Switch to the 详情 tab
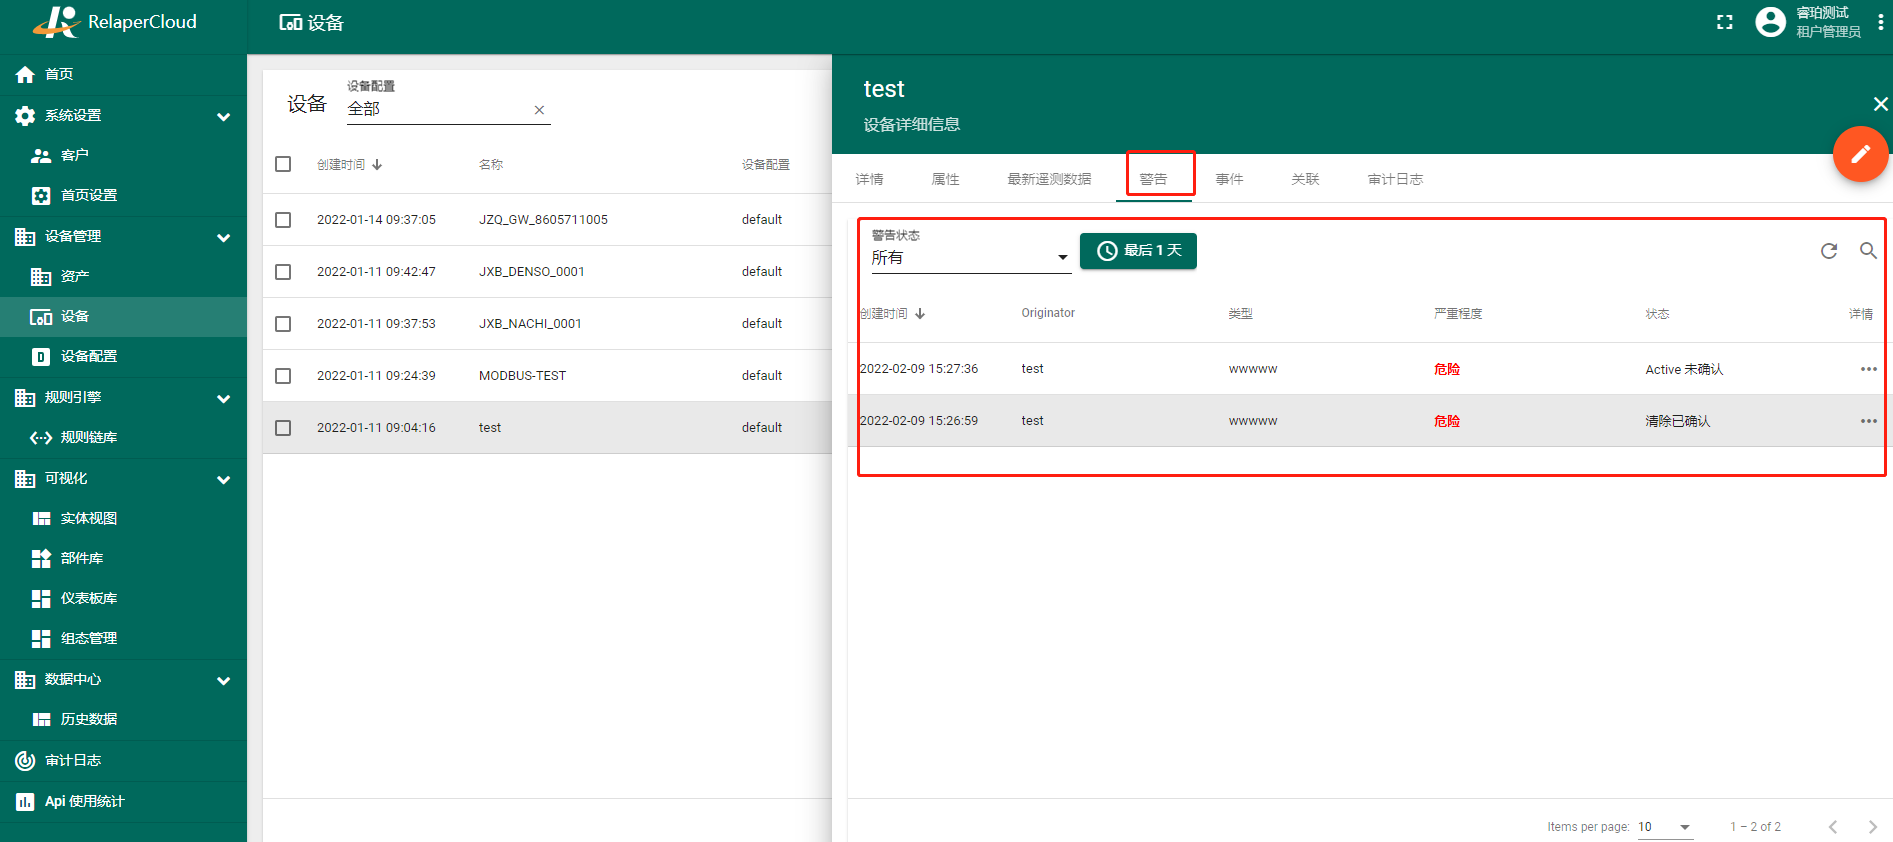Image resolution: width=1893 pixels, height=842 pixels. (x=869, y=179)
